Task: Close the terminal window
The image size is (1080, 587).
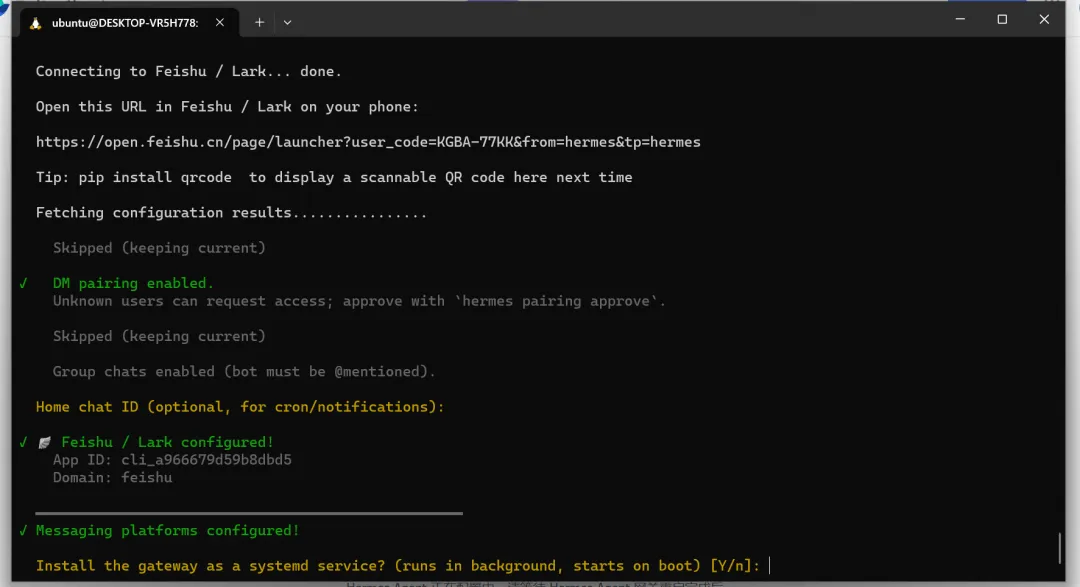Action: [1044, 19]
